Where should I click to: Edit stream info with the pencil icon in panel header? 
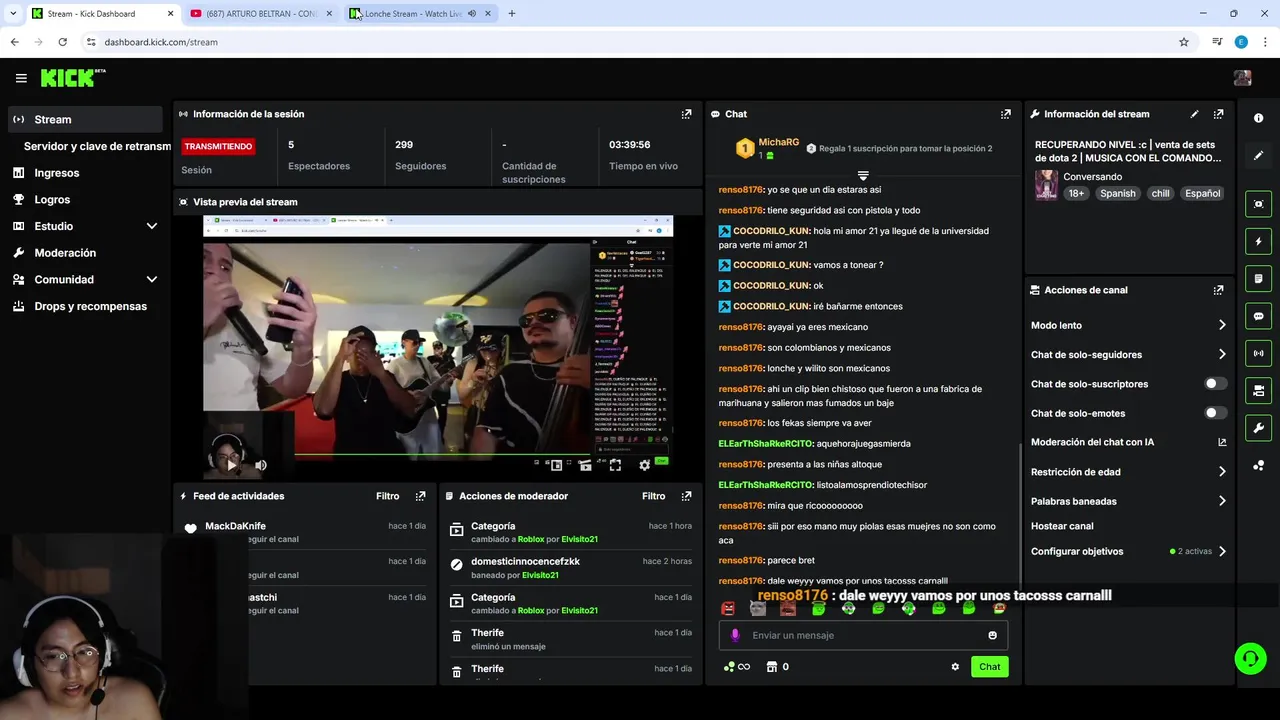pyautogui.click(x=1194, y=114)
